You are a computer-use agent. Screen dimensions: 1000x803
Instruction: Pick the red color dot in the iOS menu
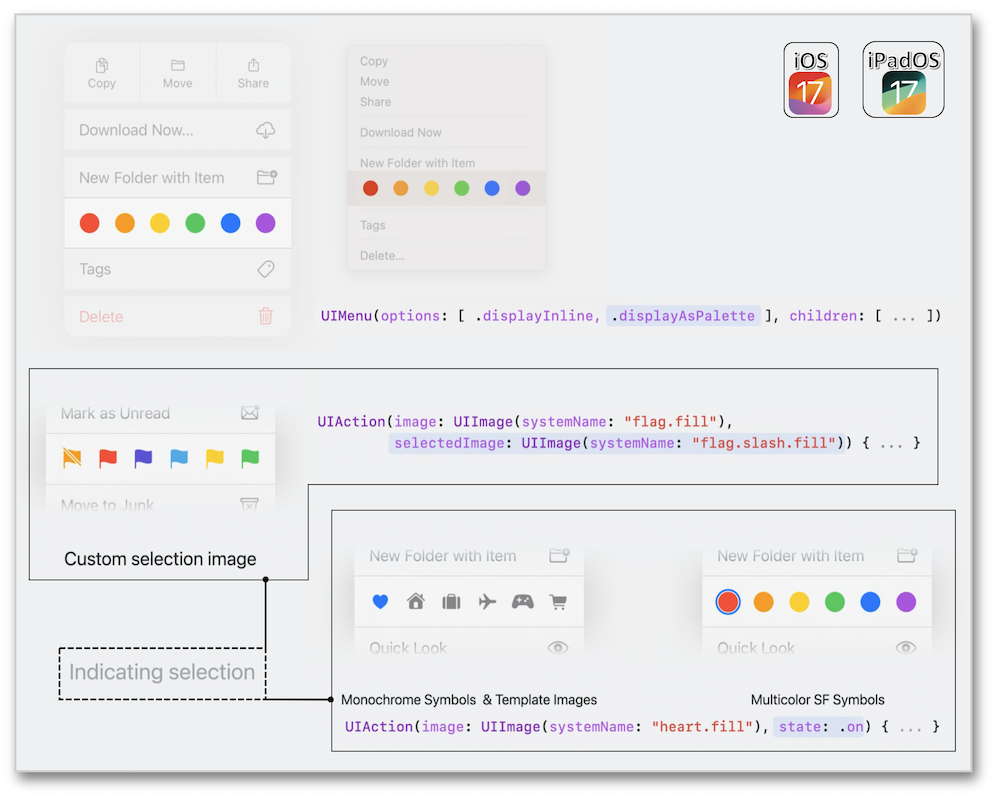click(89, 223)
